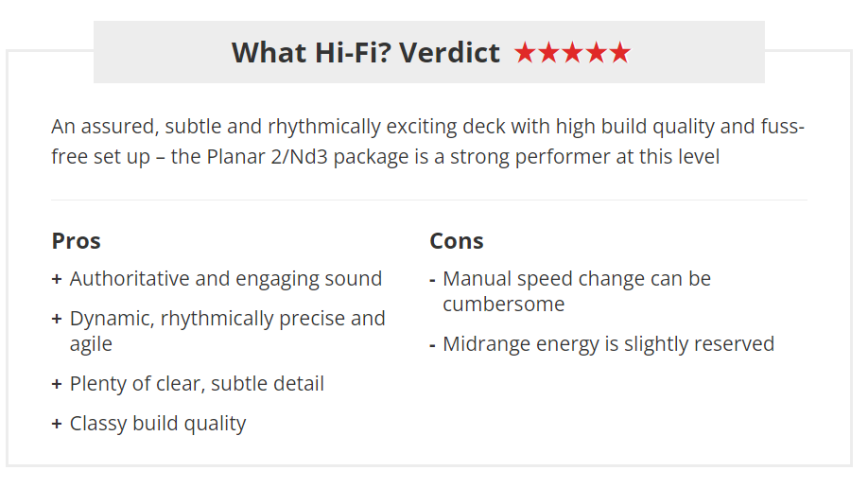Viewport: 868px width, 488px height.
Task: Click plus icon beside Dynamic, rhythmically precise
Action: pos(56,319)
